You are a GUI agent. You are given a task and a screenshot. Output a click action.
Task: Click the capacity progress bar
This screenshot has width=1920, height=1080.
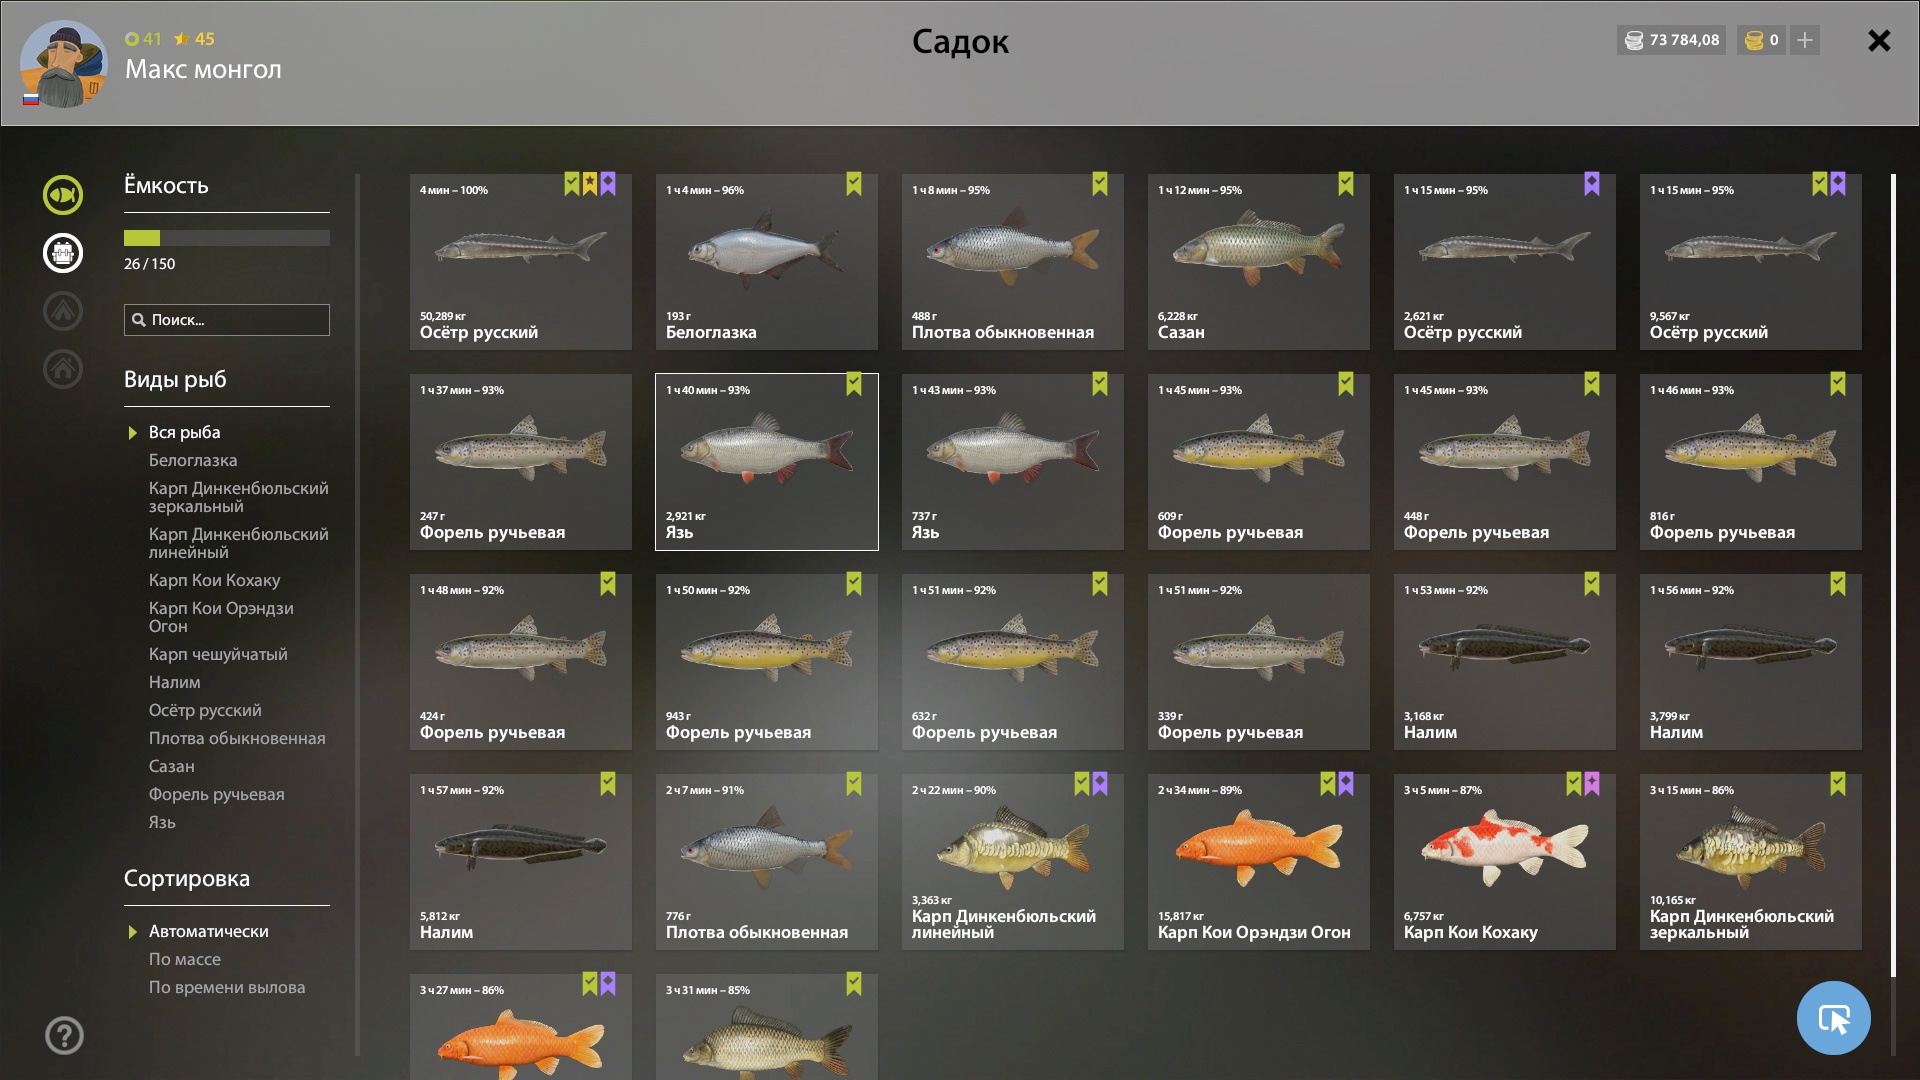tap(227, 238)
